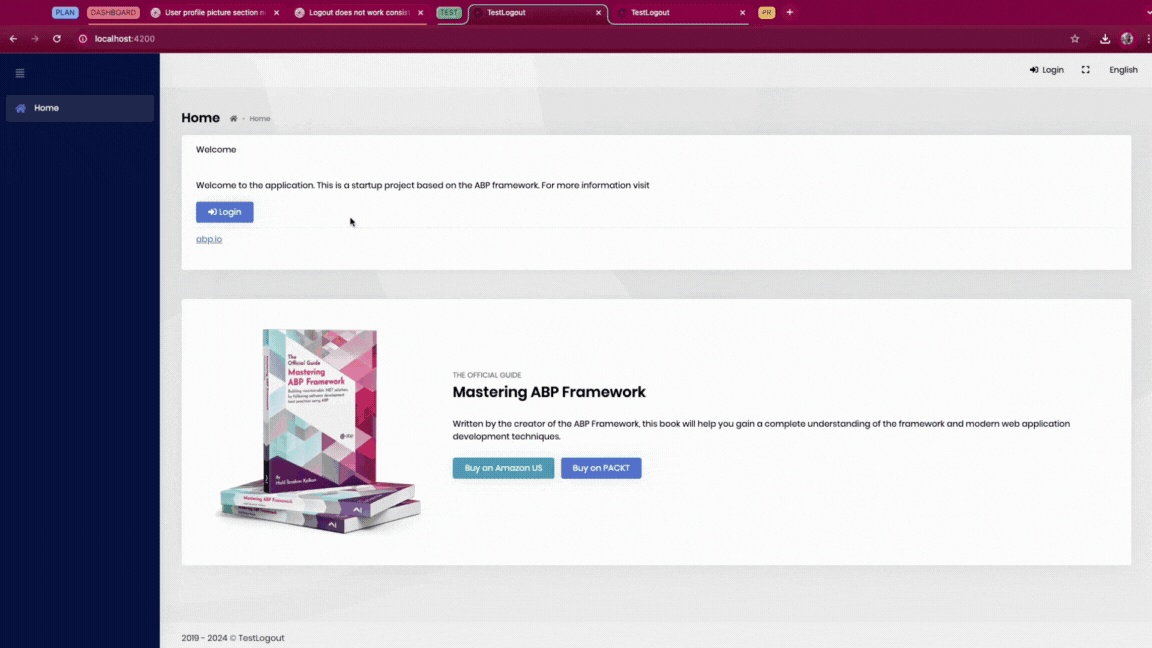Click the home breadcrumb icon
The width and height of the screenshot is (1152, 648).
234,118
